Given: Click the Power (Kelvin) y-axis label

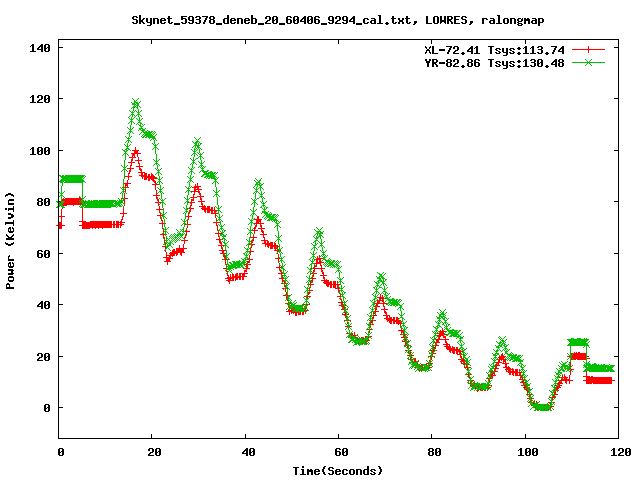Looking at the screenshot, I should pos(10,241).
